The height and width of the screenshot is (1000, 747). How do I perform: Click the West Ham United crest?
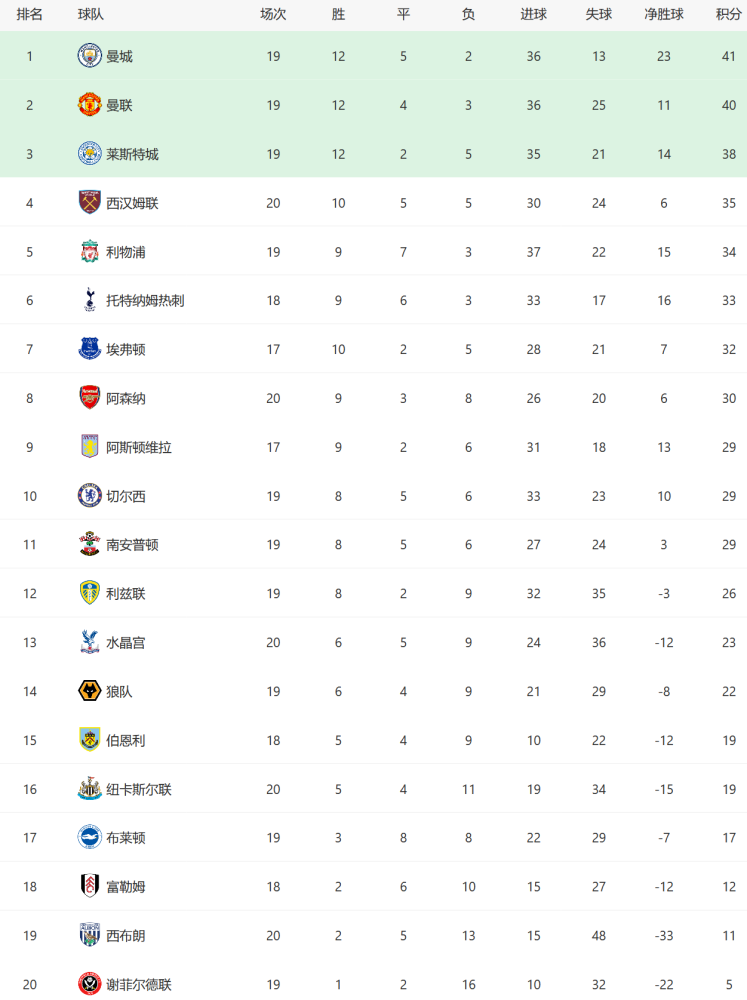click(x=89, y=203)
